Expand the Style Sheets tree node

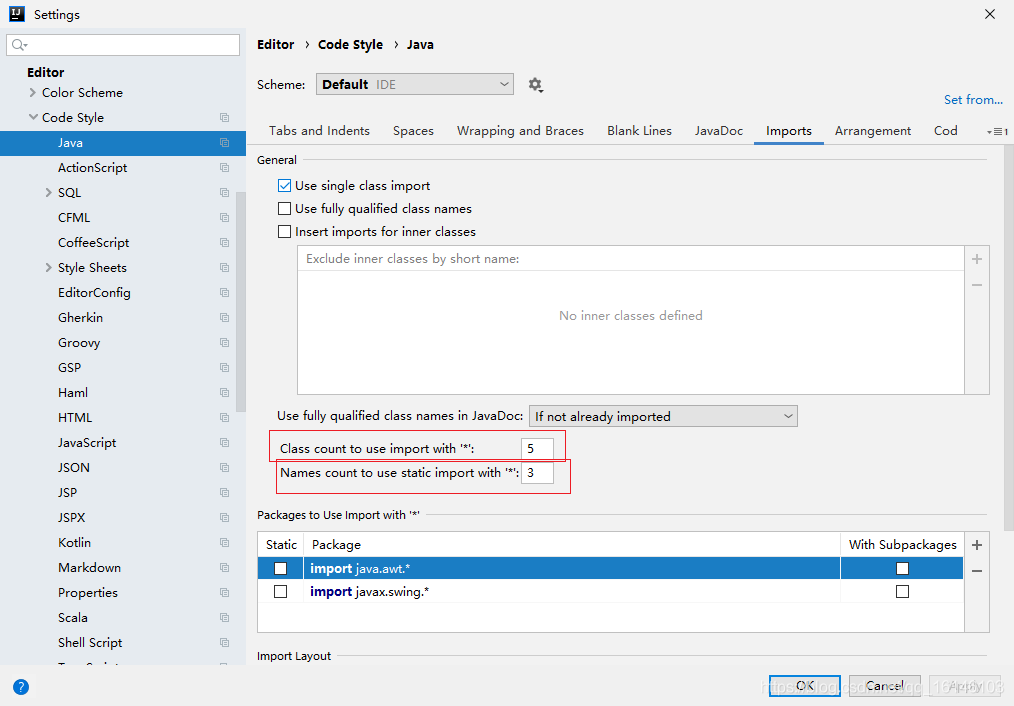(49, 268)
